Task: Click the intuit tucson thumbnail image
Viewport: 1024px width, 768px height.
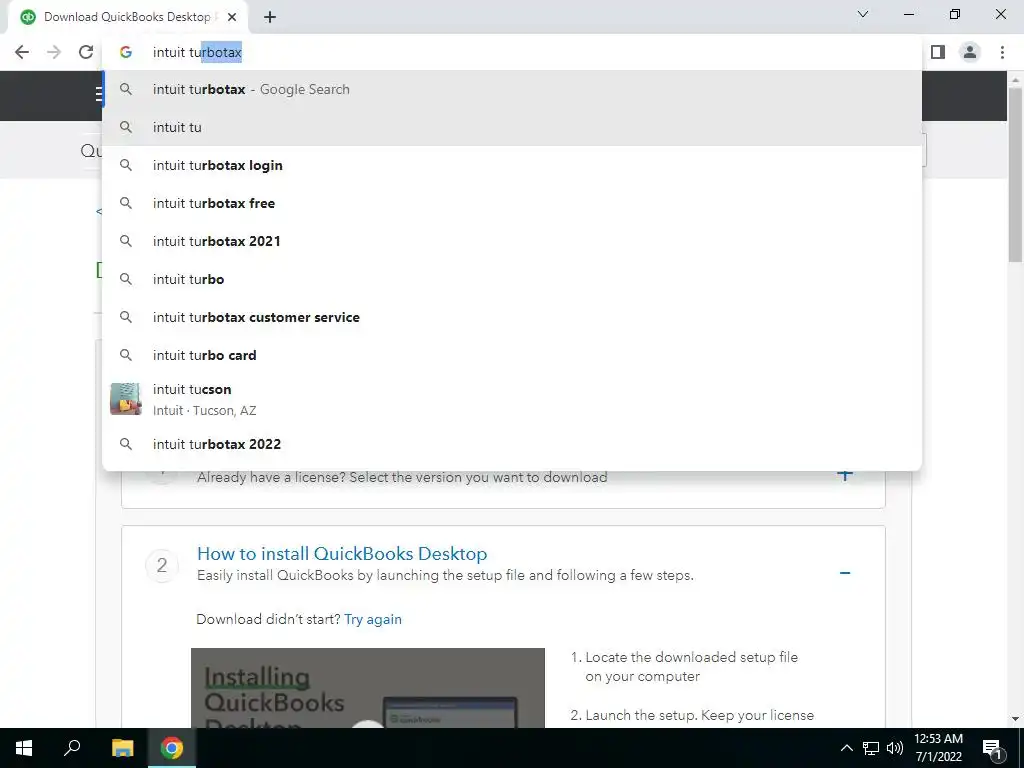Action: tap(125, 399)
